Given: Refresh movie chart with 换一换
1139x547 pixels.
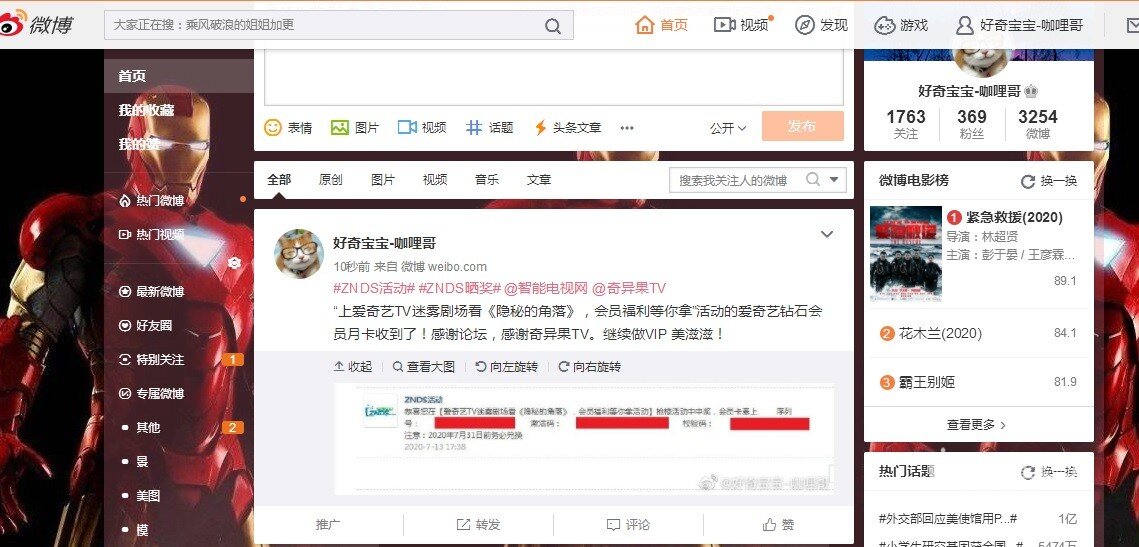Looking at the screenshot, I should click(x=1050, y=181).
